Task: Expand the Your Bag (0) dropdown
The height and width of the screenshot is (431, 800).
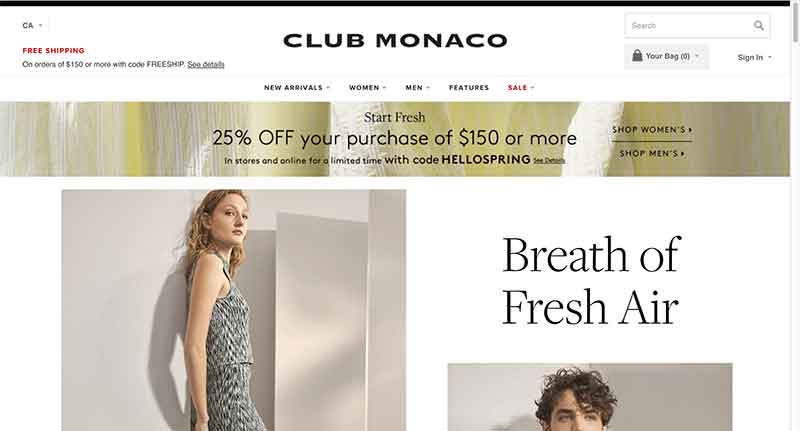Action: tap(666, 56)
